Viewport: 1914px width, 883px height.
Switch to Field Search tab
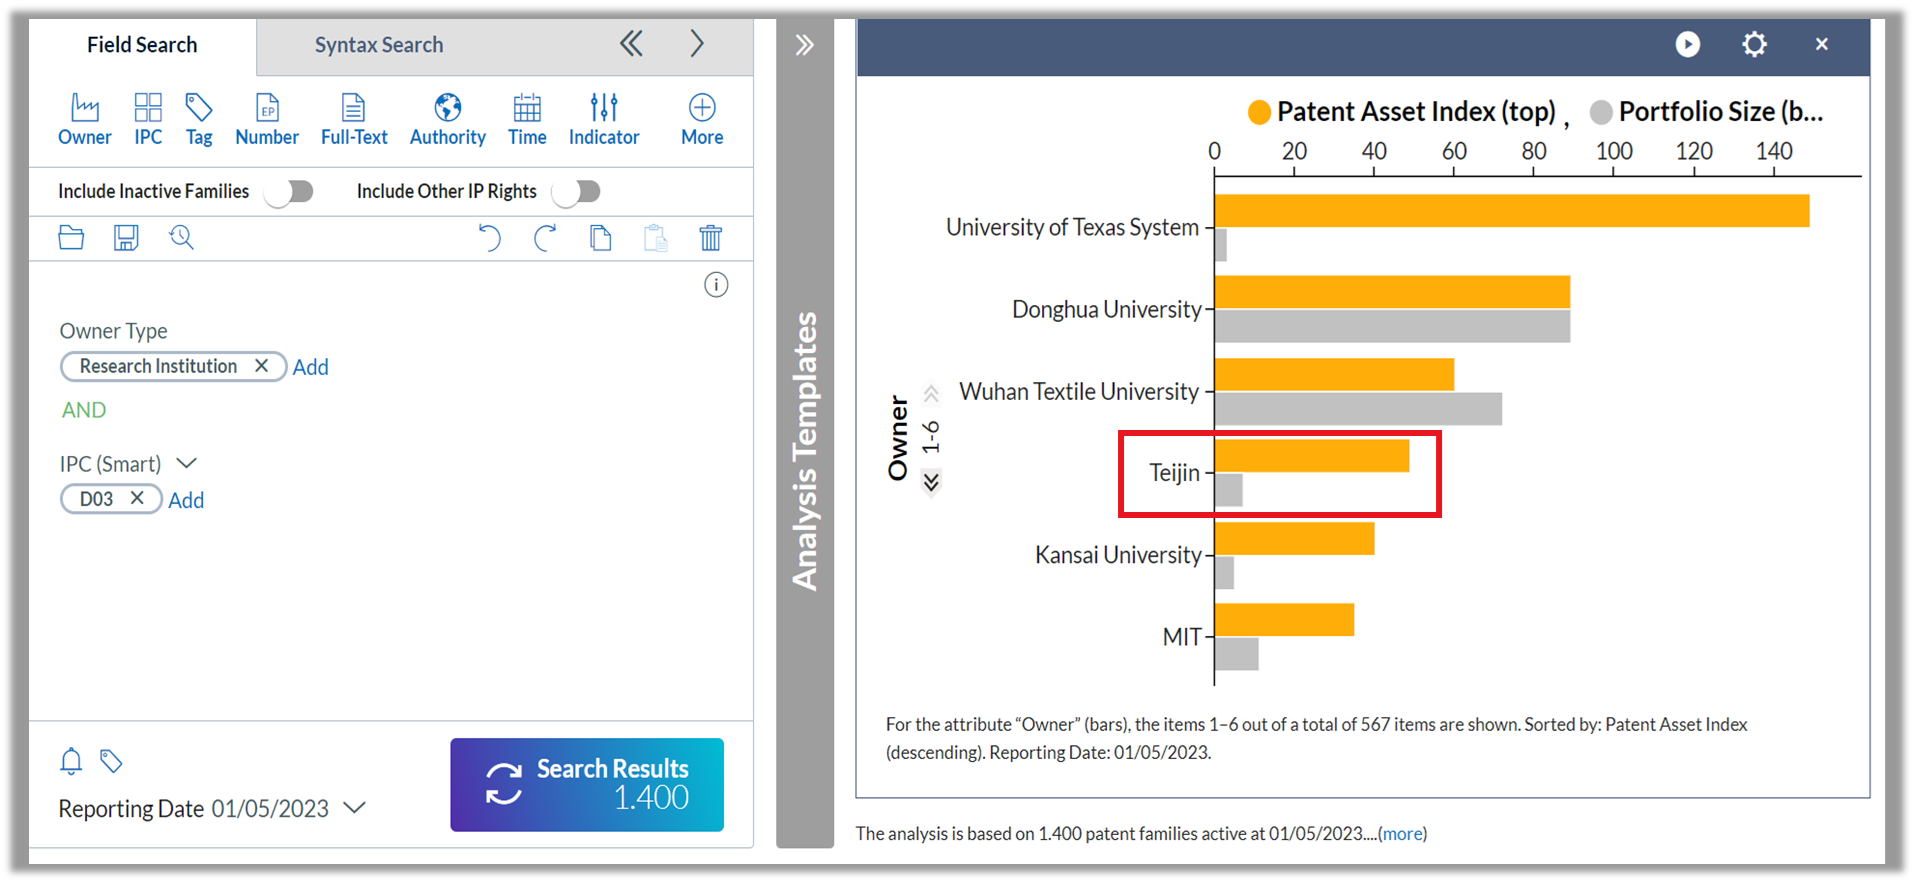pos(142,45)
